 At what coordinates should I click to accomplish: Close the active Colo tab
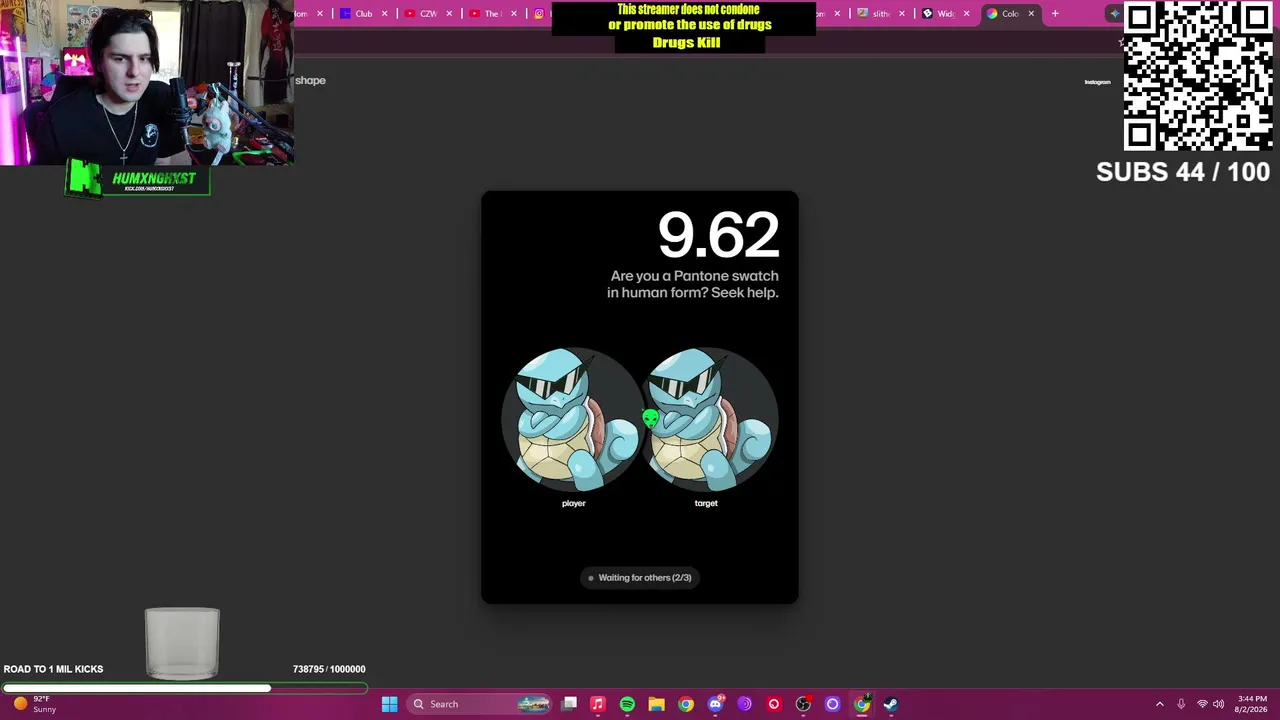1031,14
